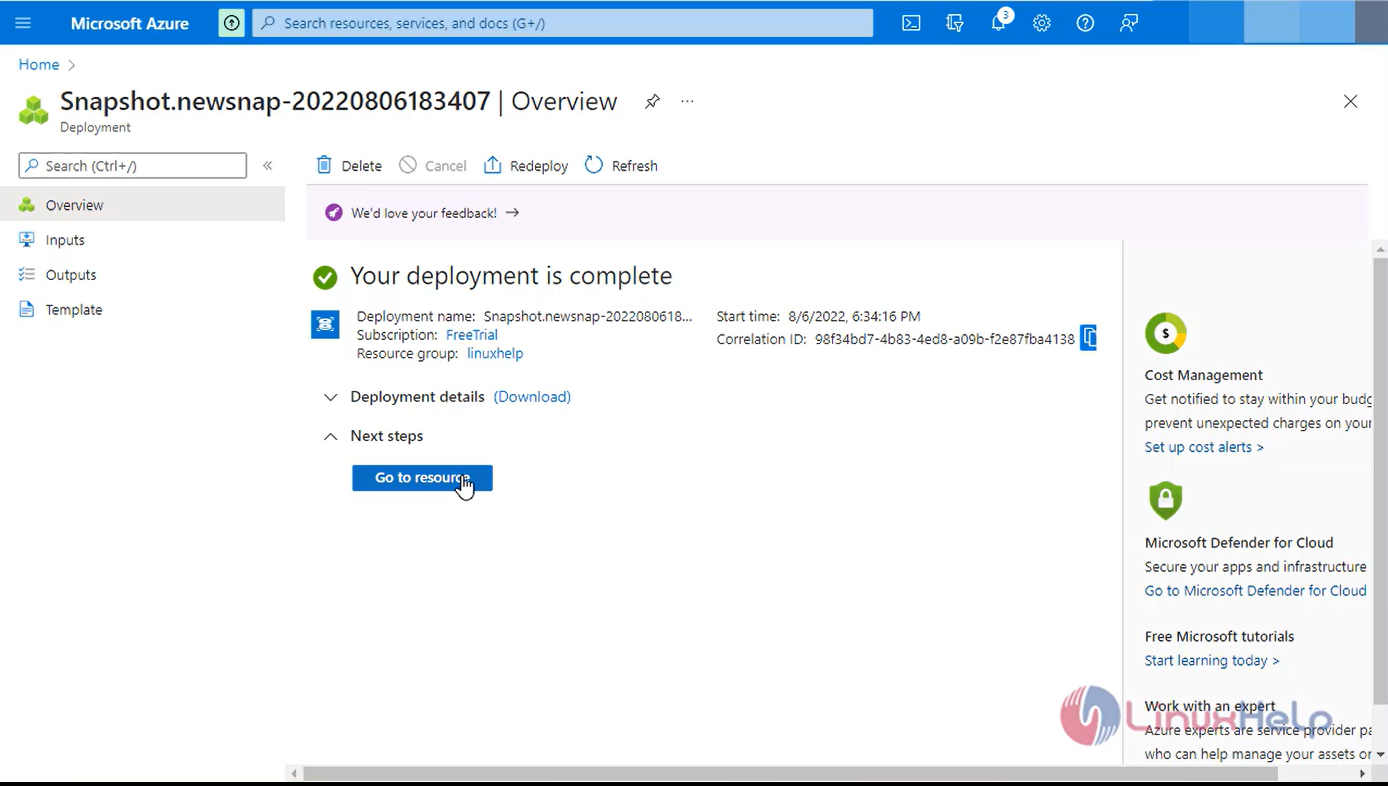Focus the global resources search box
Viewport: 1388px width, 786px height.
tap(563, 23)
